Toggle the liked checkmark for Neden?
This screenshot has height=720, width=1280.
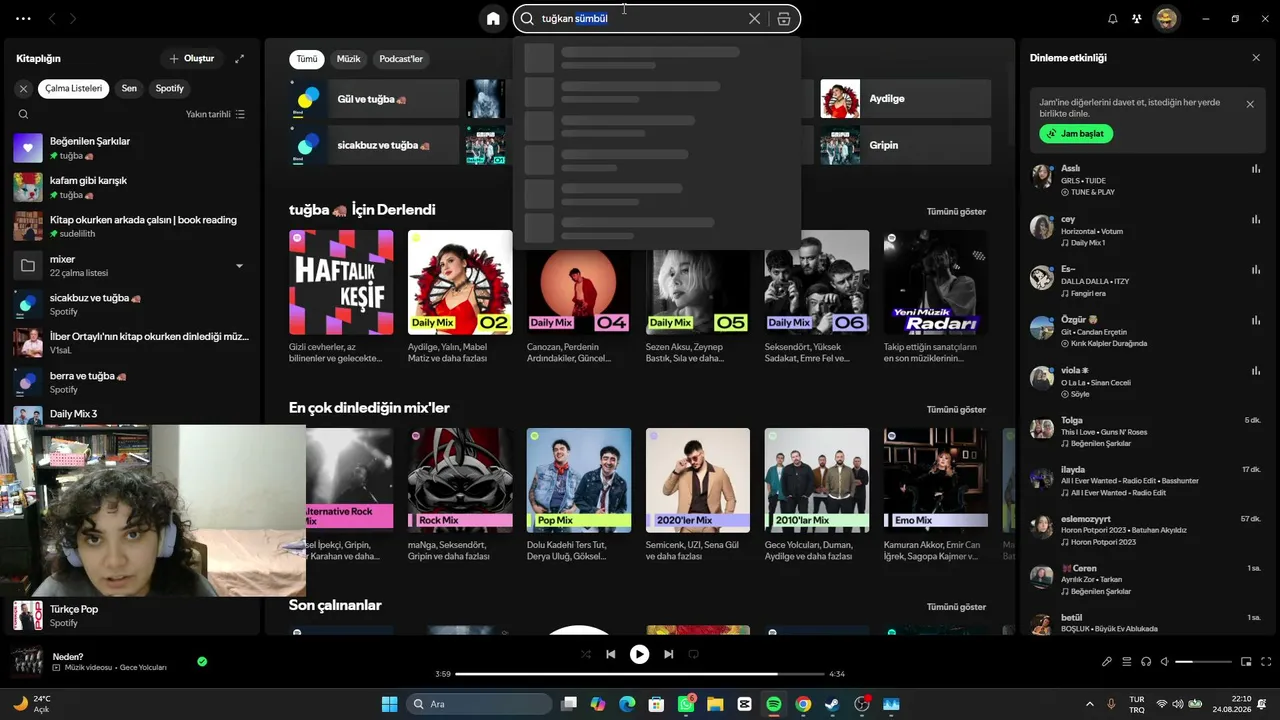(x=202, y=661)
